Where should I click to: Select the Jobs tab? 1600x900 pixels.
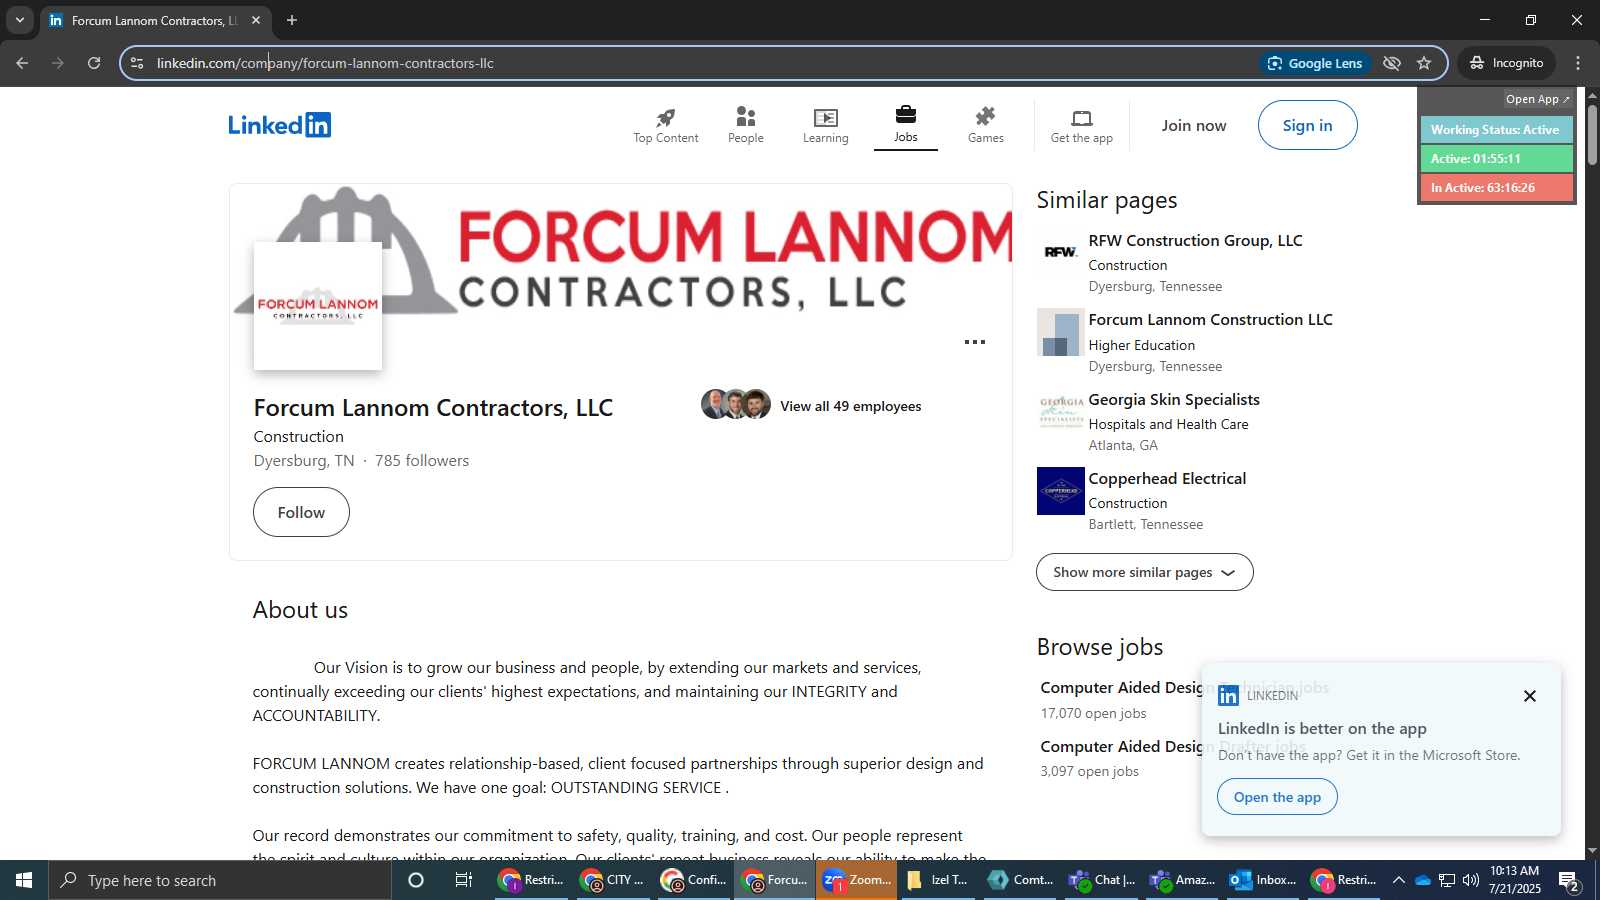point(905,125)
